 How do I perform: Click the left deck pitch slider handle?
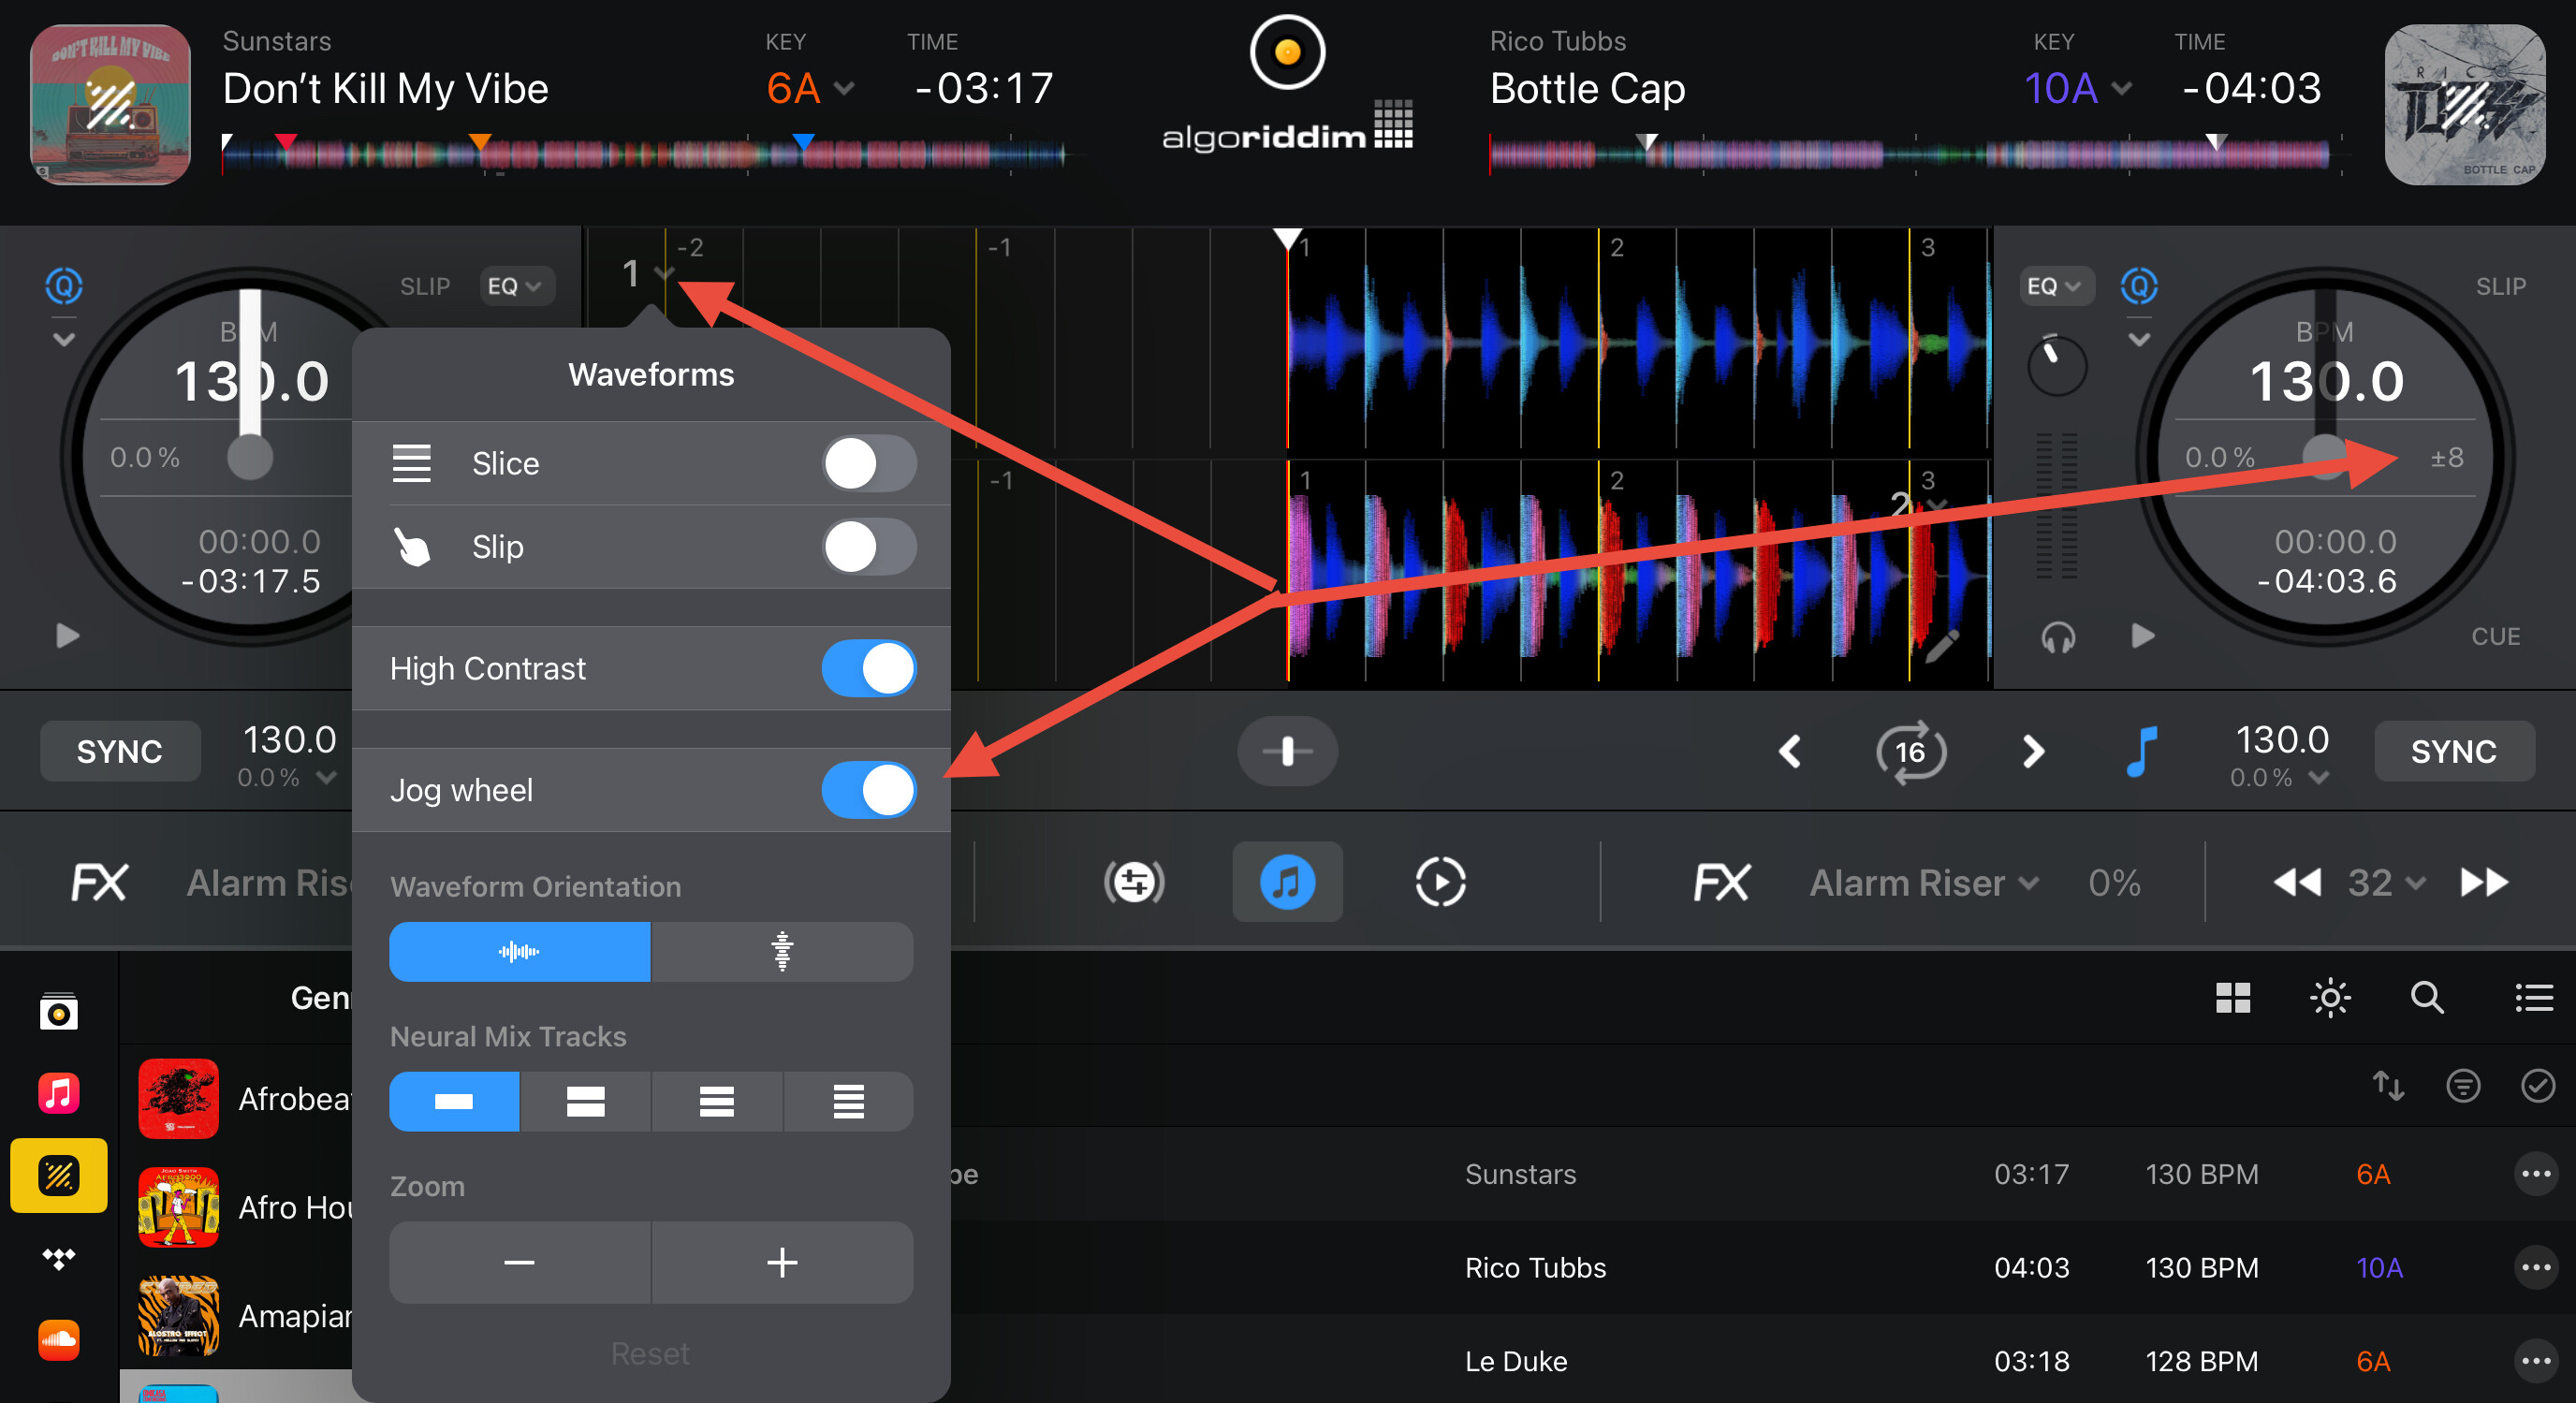click(x=250, y=458)
